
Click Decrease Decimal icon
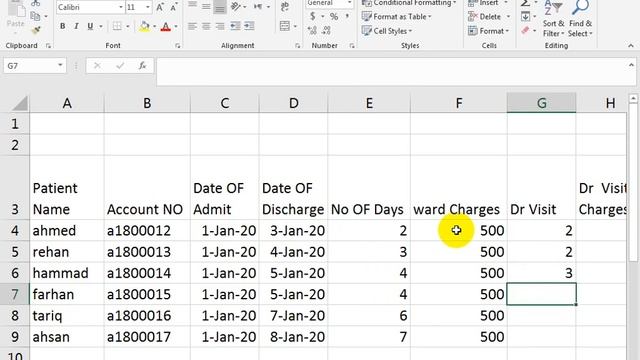[x=327, y=31]
